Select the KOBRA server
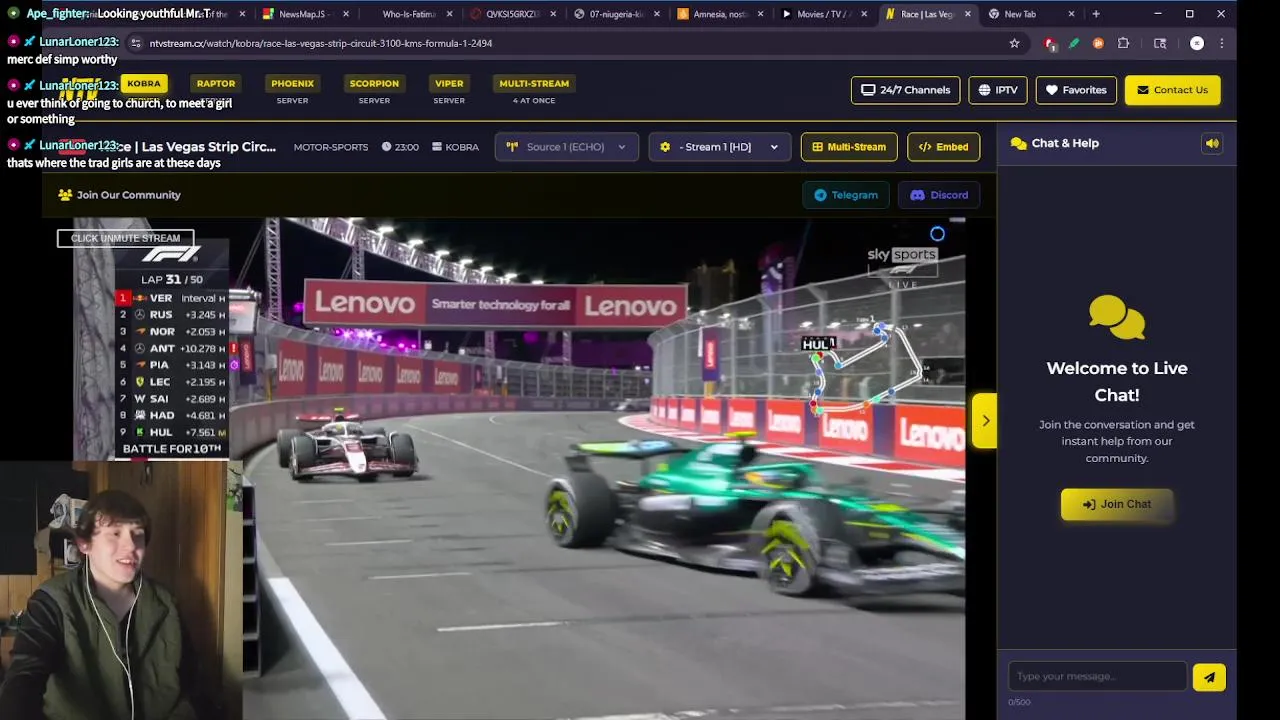This screenshot has height=720, width=1280. [143, 84]
